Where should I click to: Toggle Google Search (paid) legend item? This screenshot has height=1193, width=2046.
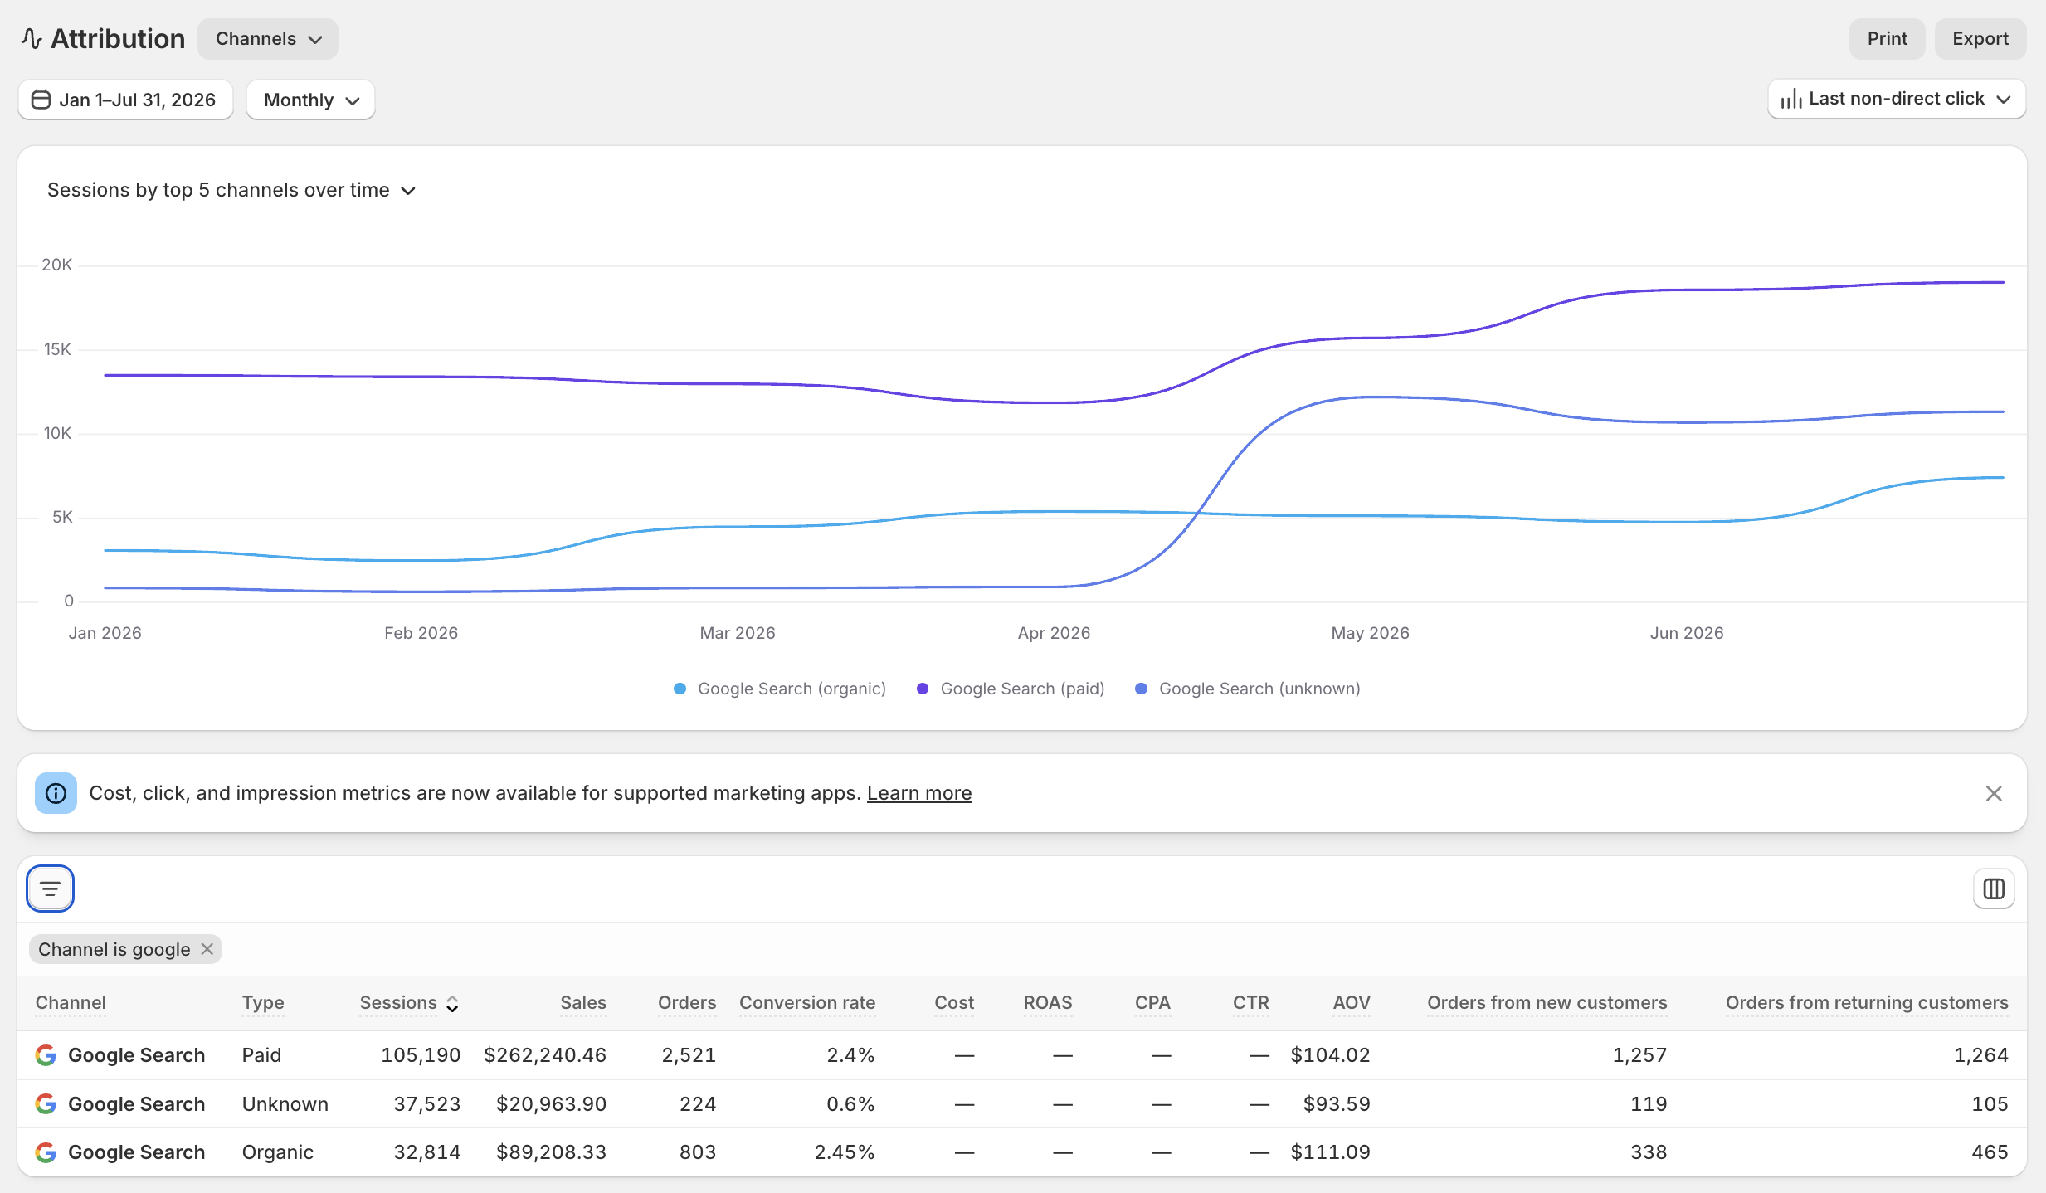point(1011,689)
